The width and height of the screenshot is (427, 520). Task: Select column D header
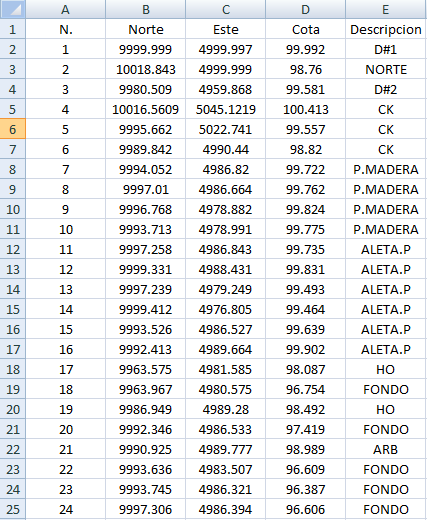[306, 9]
